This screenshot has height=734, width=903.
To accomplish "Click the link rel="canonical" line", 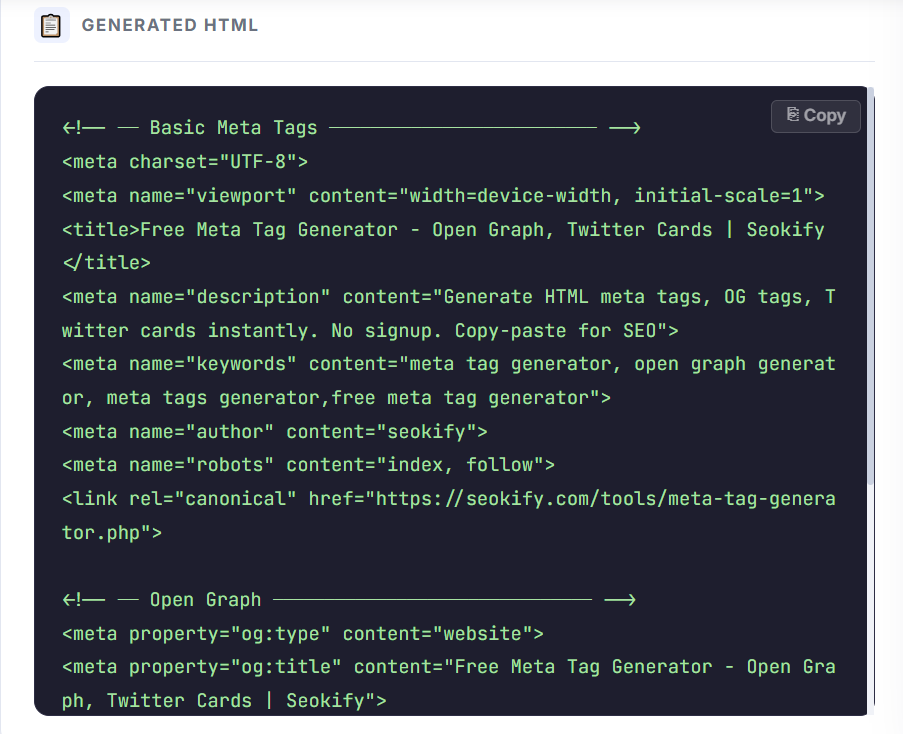I will [x=449, y=499].
